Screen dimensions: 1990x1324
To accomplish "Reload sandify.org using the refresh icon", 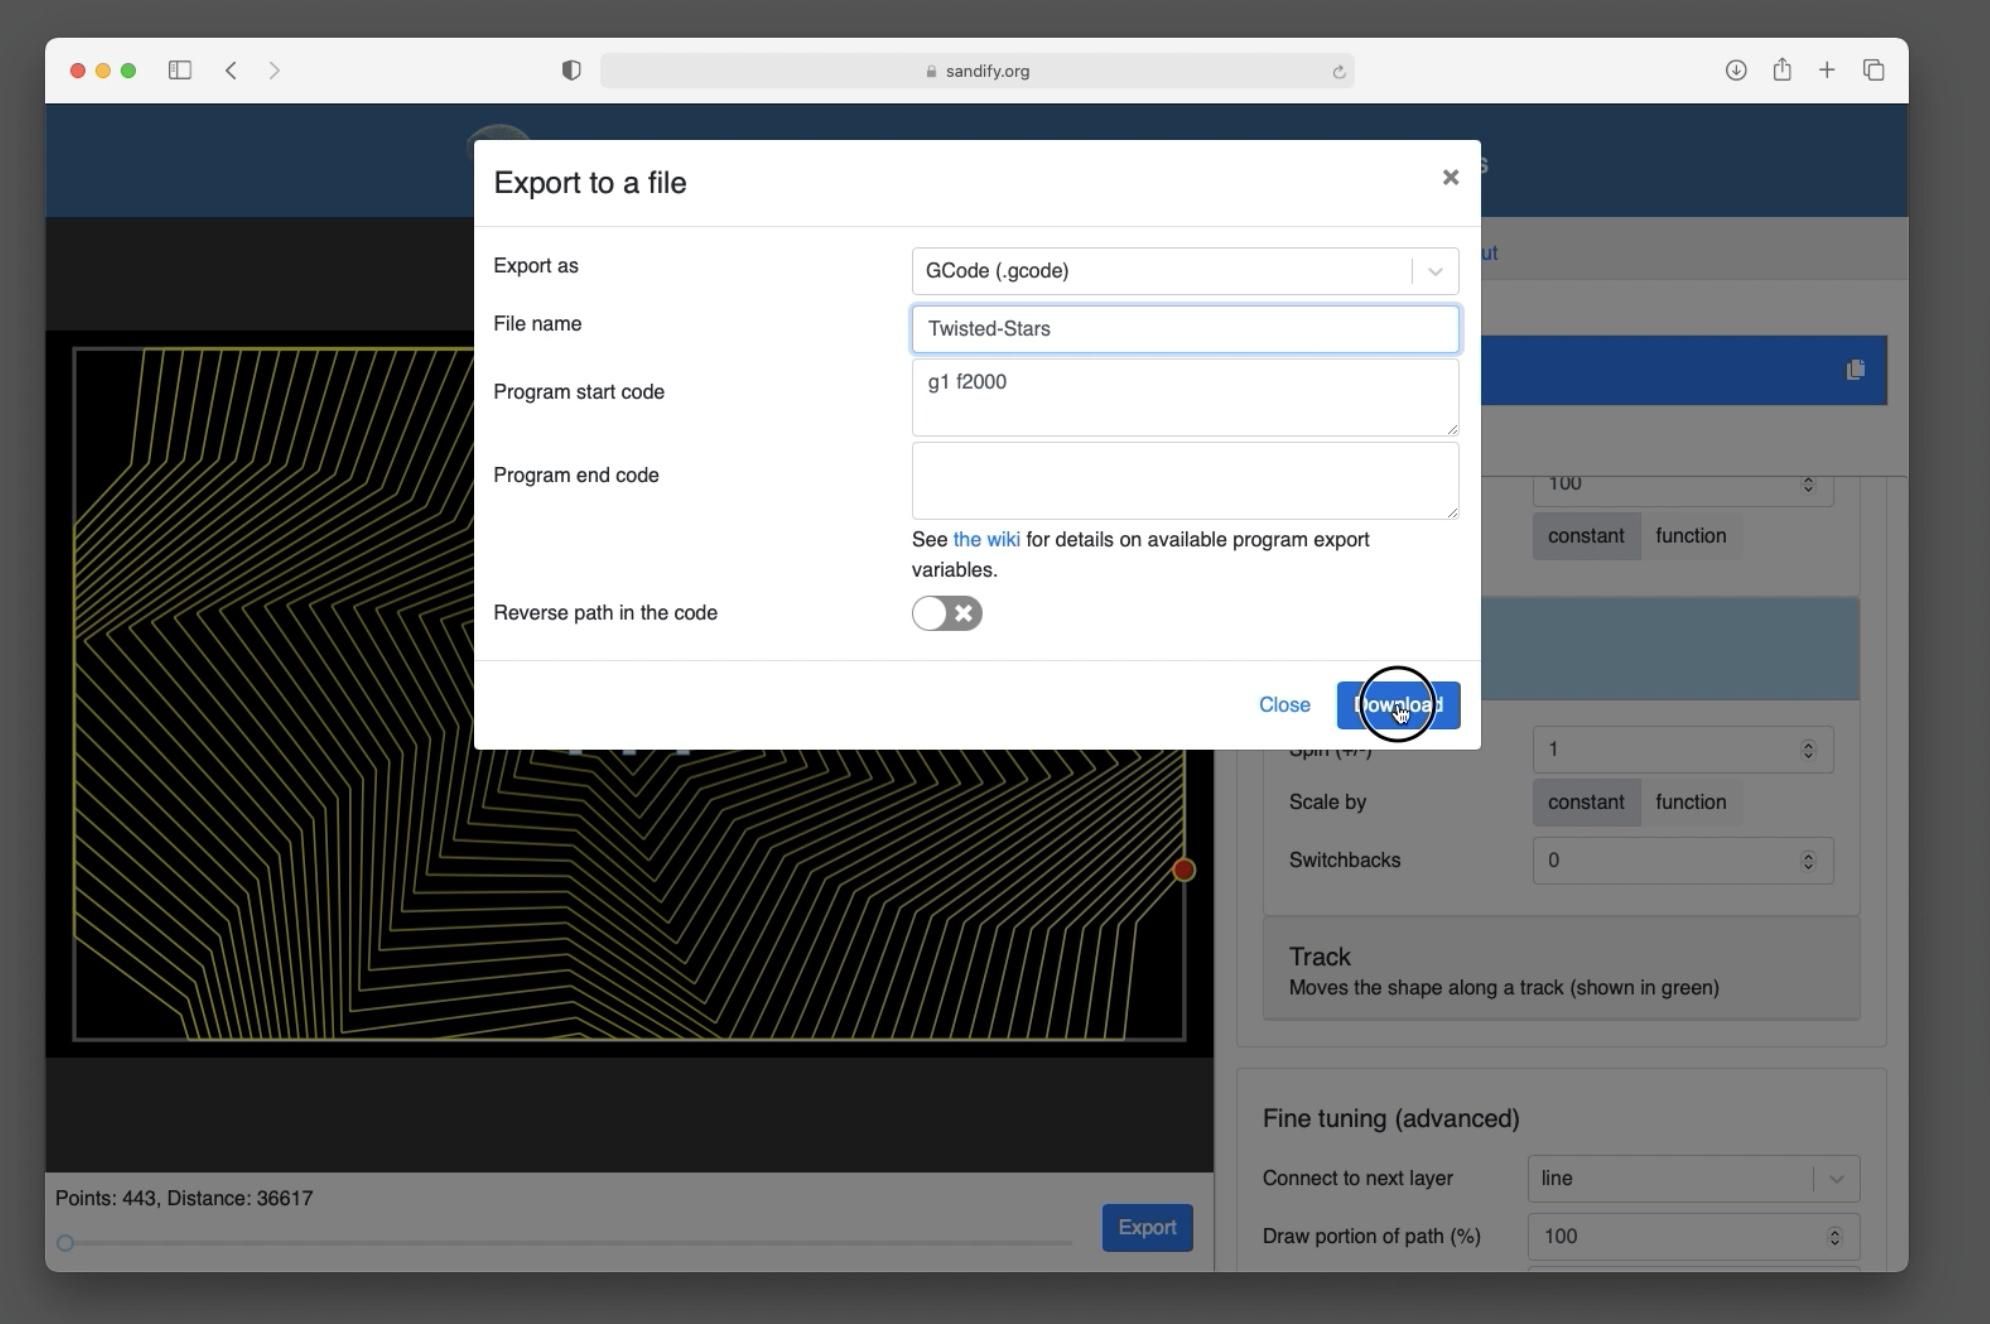I will (x=1338, y=71).
